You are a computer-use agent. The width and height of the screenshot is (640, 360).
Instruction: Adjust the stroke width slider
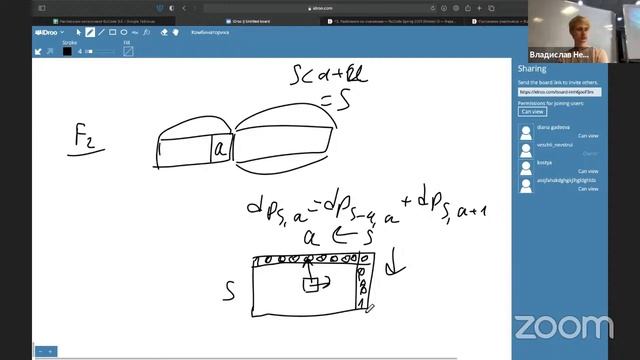coord(100,51)
